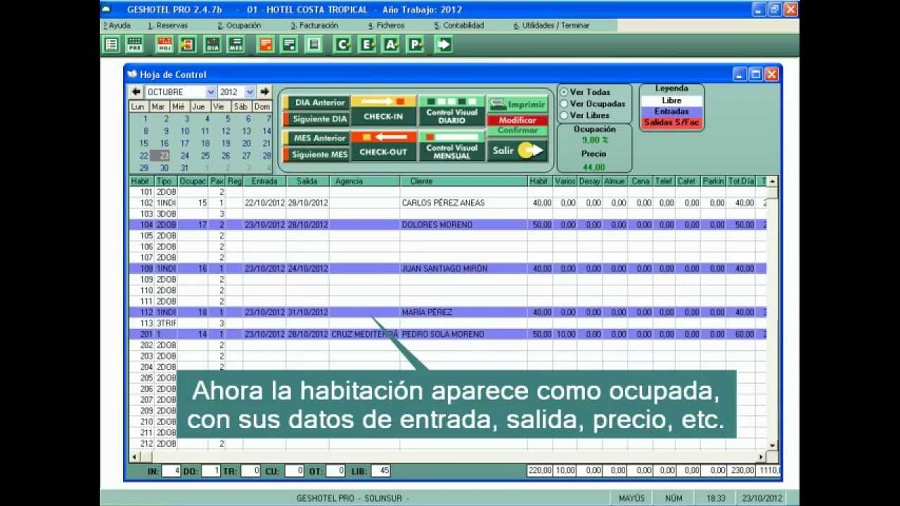The width and height of the screenshot is (900, 506).
Task: Click the white arrow exit toolbar icon
Action: 443,44
